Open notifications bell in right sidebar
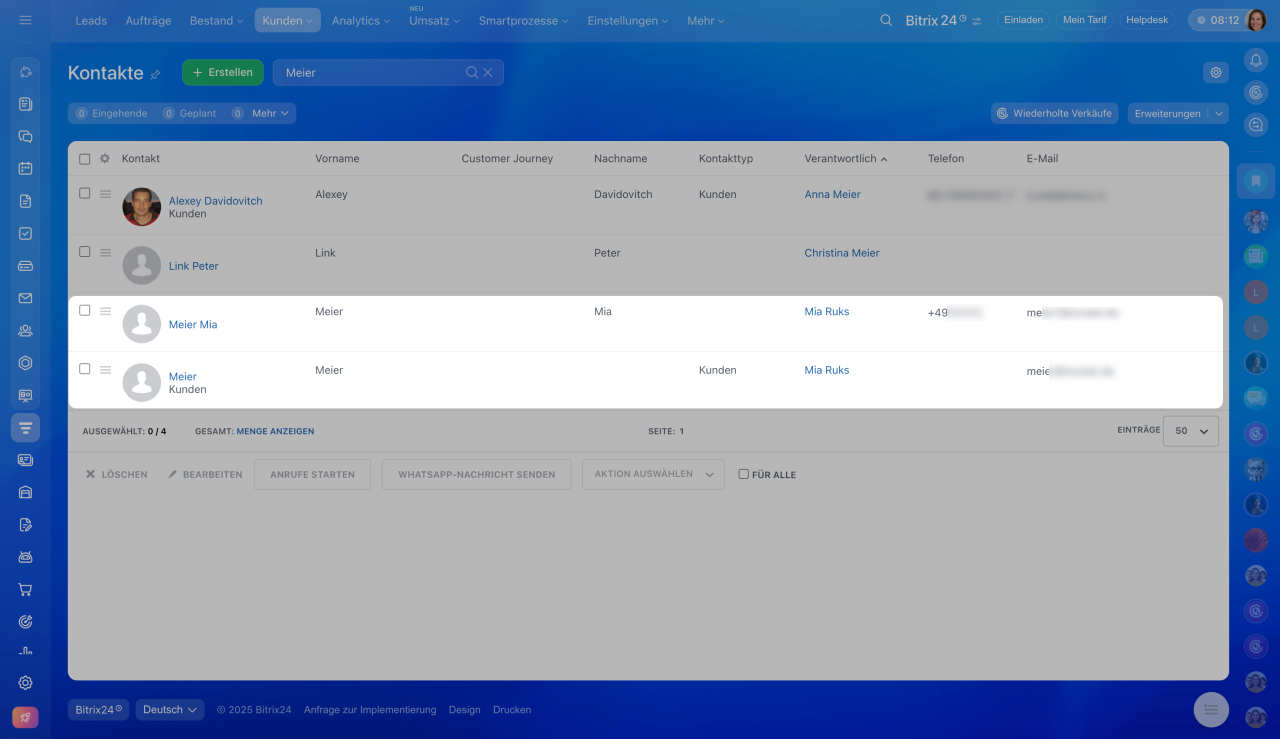This screenshot has width=1280, height=739. coord(1256,60)
